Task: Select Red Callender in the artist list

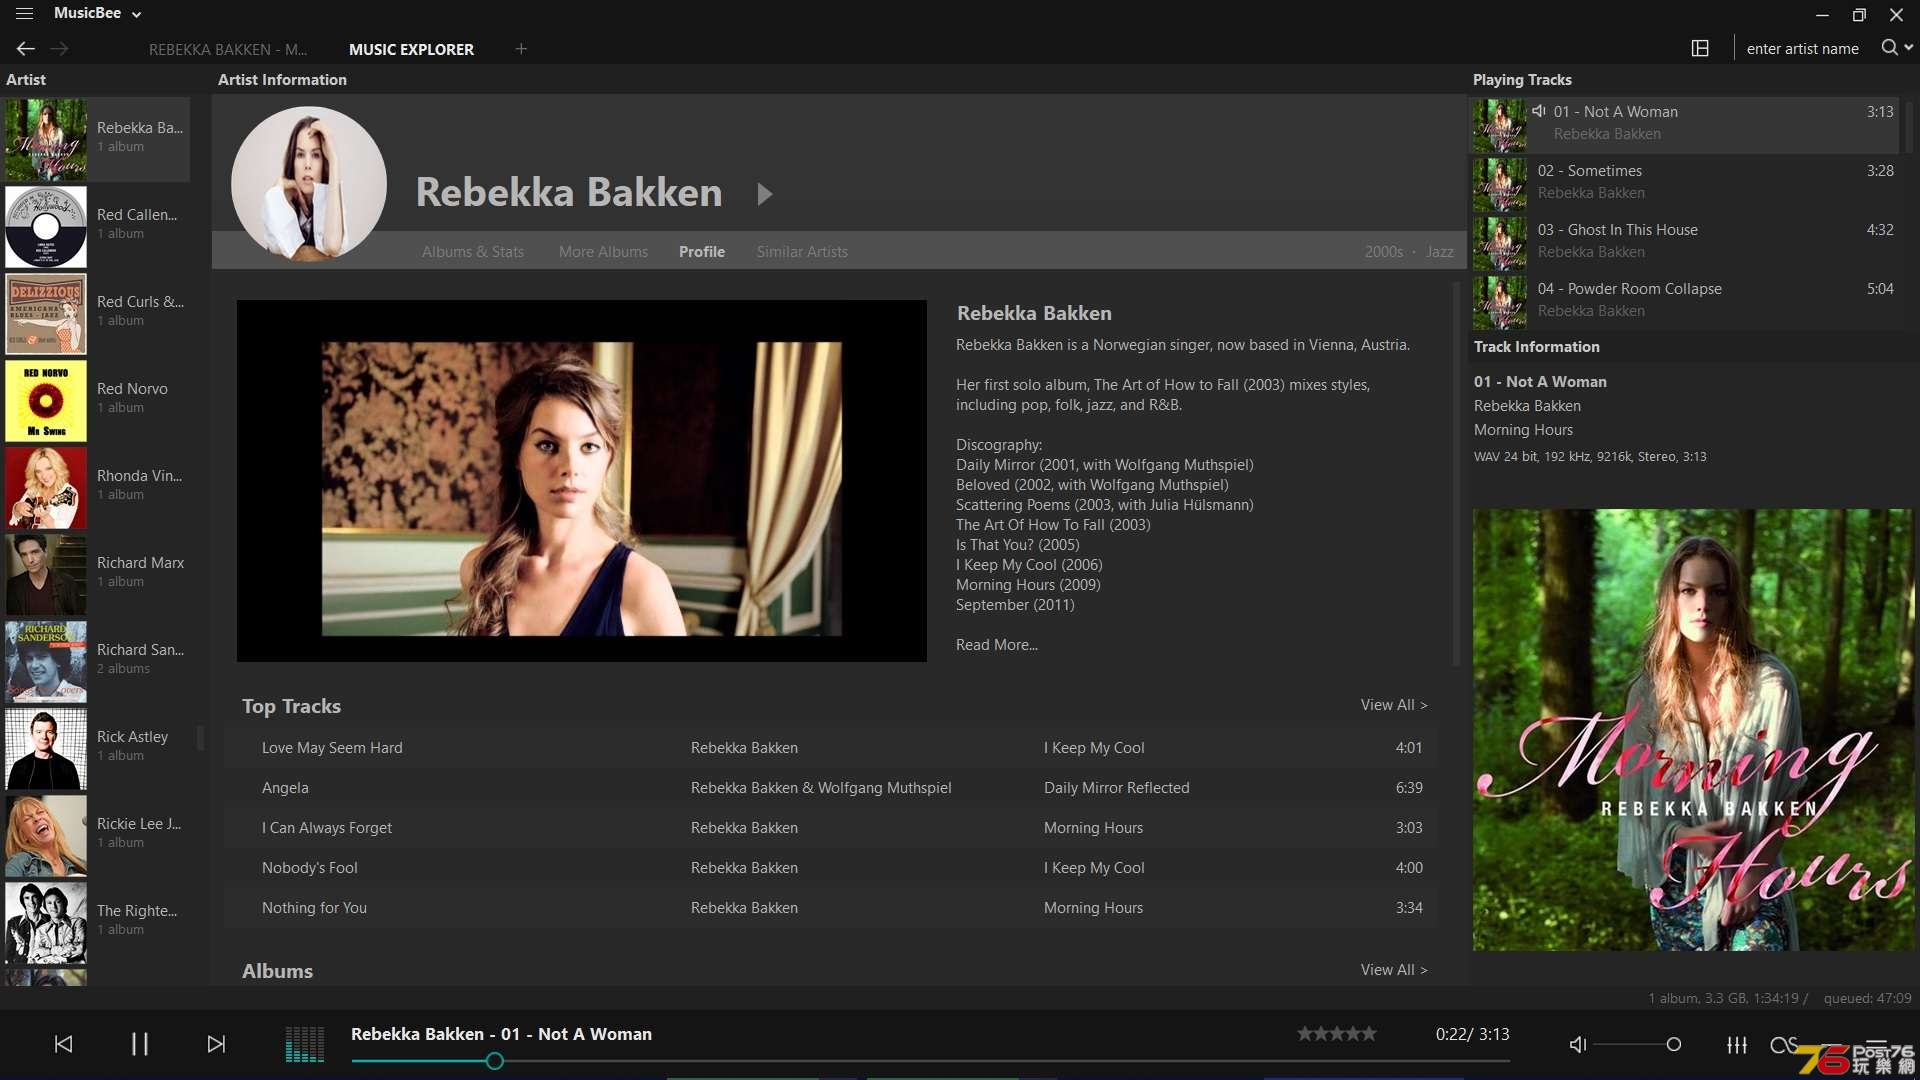Action: [97, 226]
